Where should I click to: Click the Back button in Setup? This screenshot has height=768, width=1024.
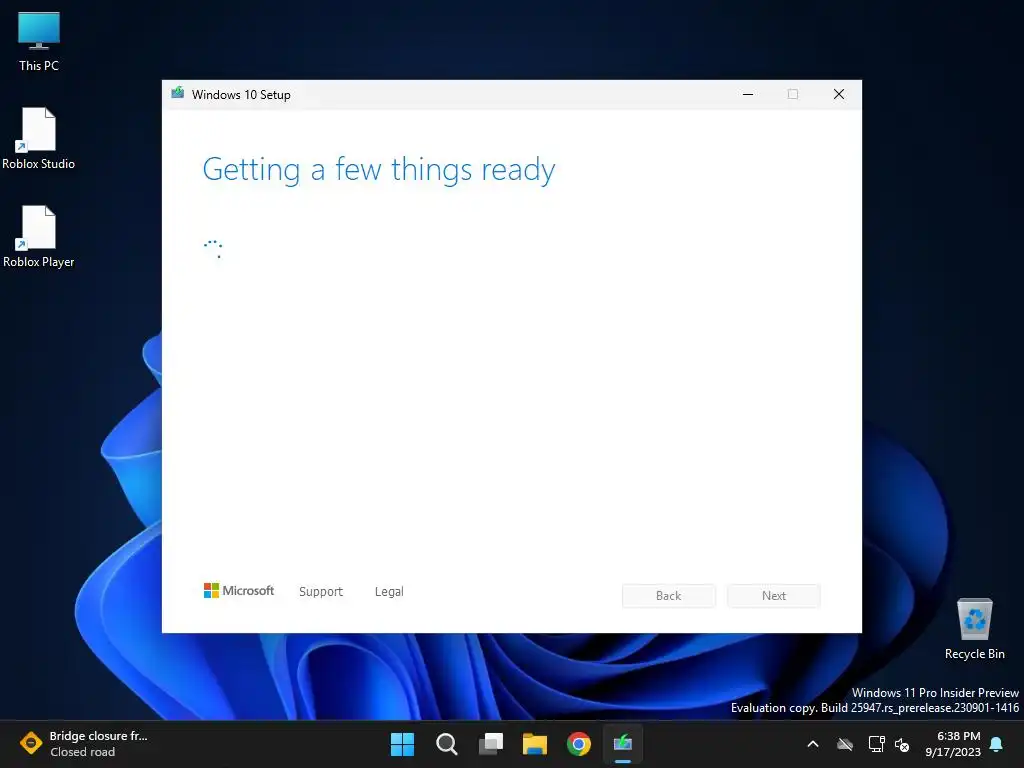click(668, 596)
